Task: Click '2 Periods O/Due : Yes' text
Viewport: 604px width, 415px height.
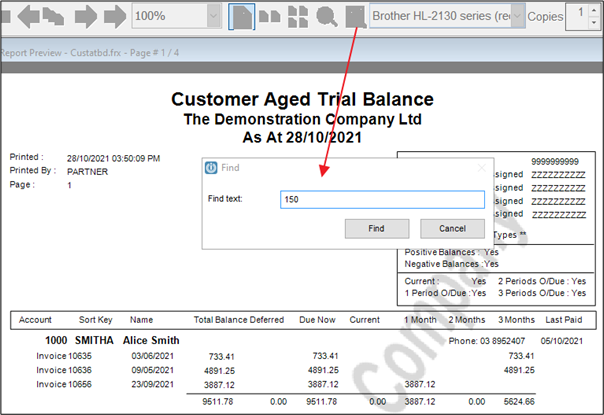Action: point(542,281)
